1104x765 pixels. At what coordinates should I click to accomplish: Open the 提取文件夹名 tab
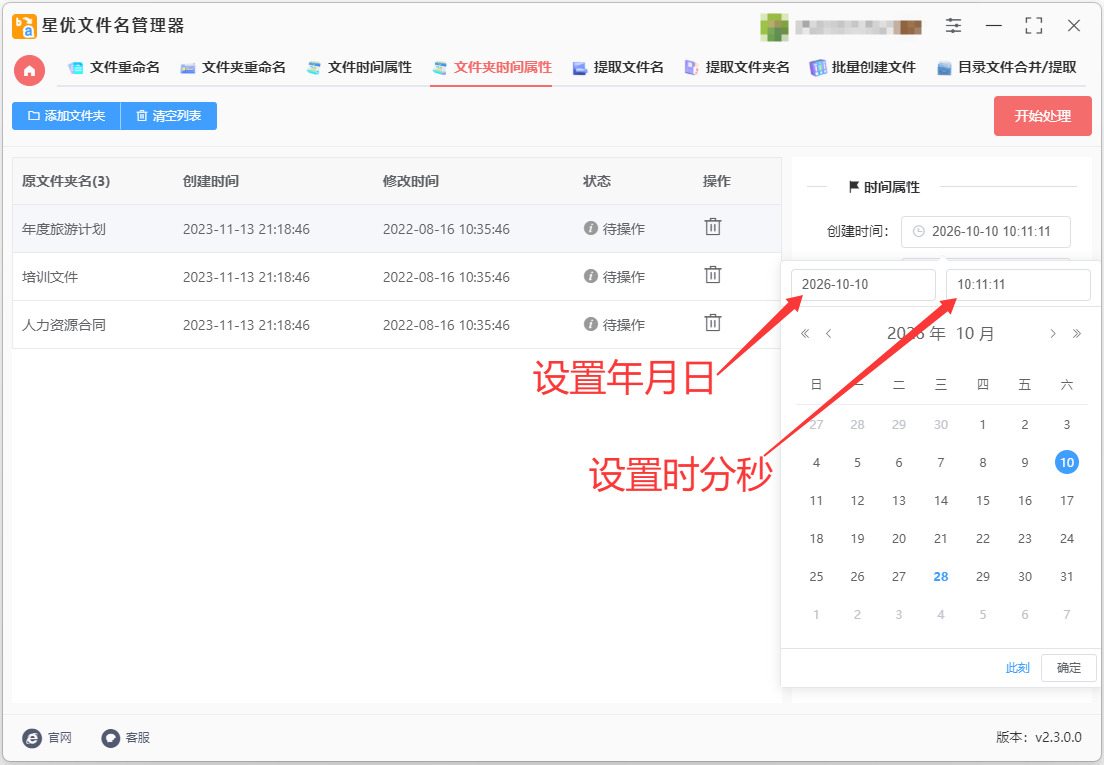(x=737, y=68)
